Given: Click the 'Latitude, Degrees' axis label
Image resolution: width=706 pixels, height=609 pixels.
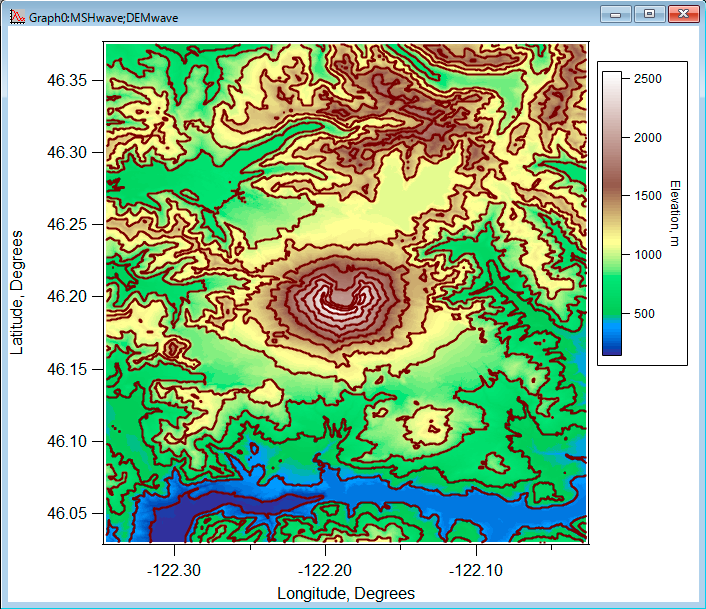Looking at the screenshot, I should tap(17, 293).
